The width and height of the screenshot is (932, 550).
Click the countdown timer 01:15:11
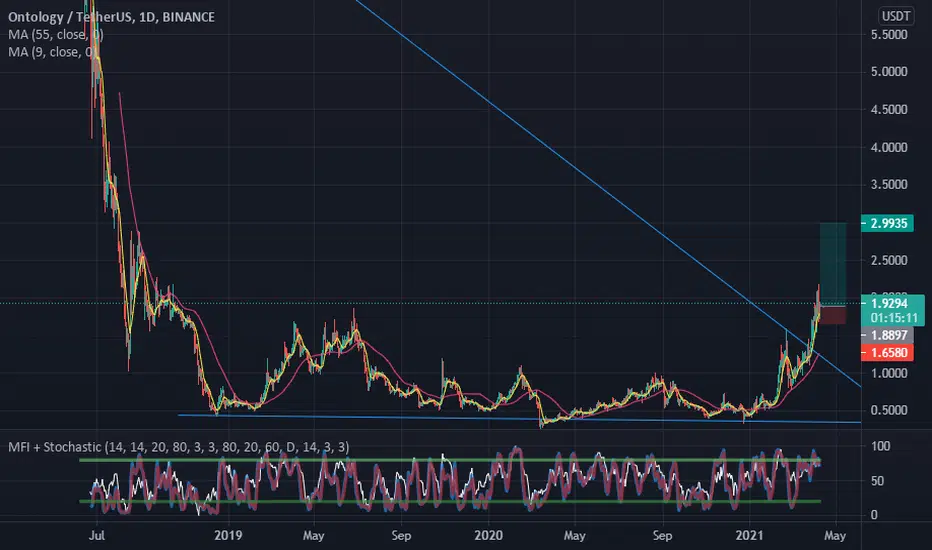(893, 318)
